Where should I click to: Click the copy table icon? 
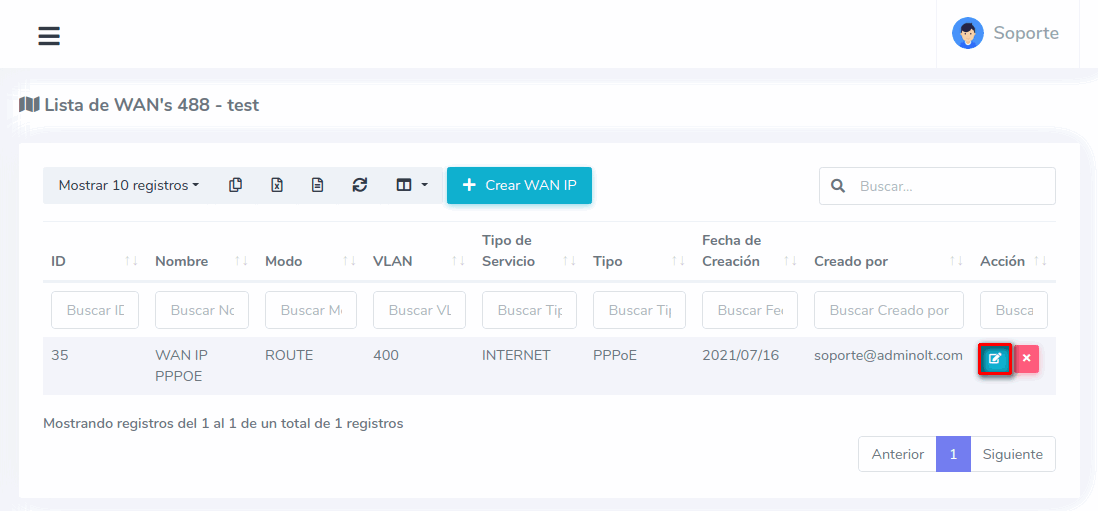tap(235, 185)
